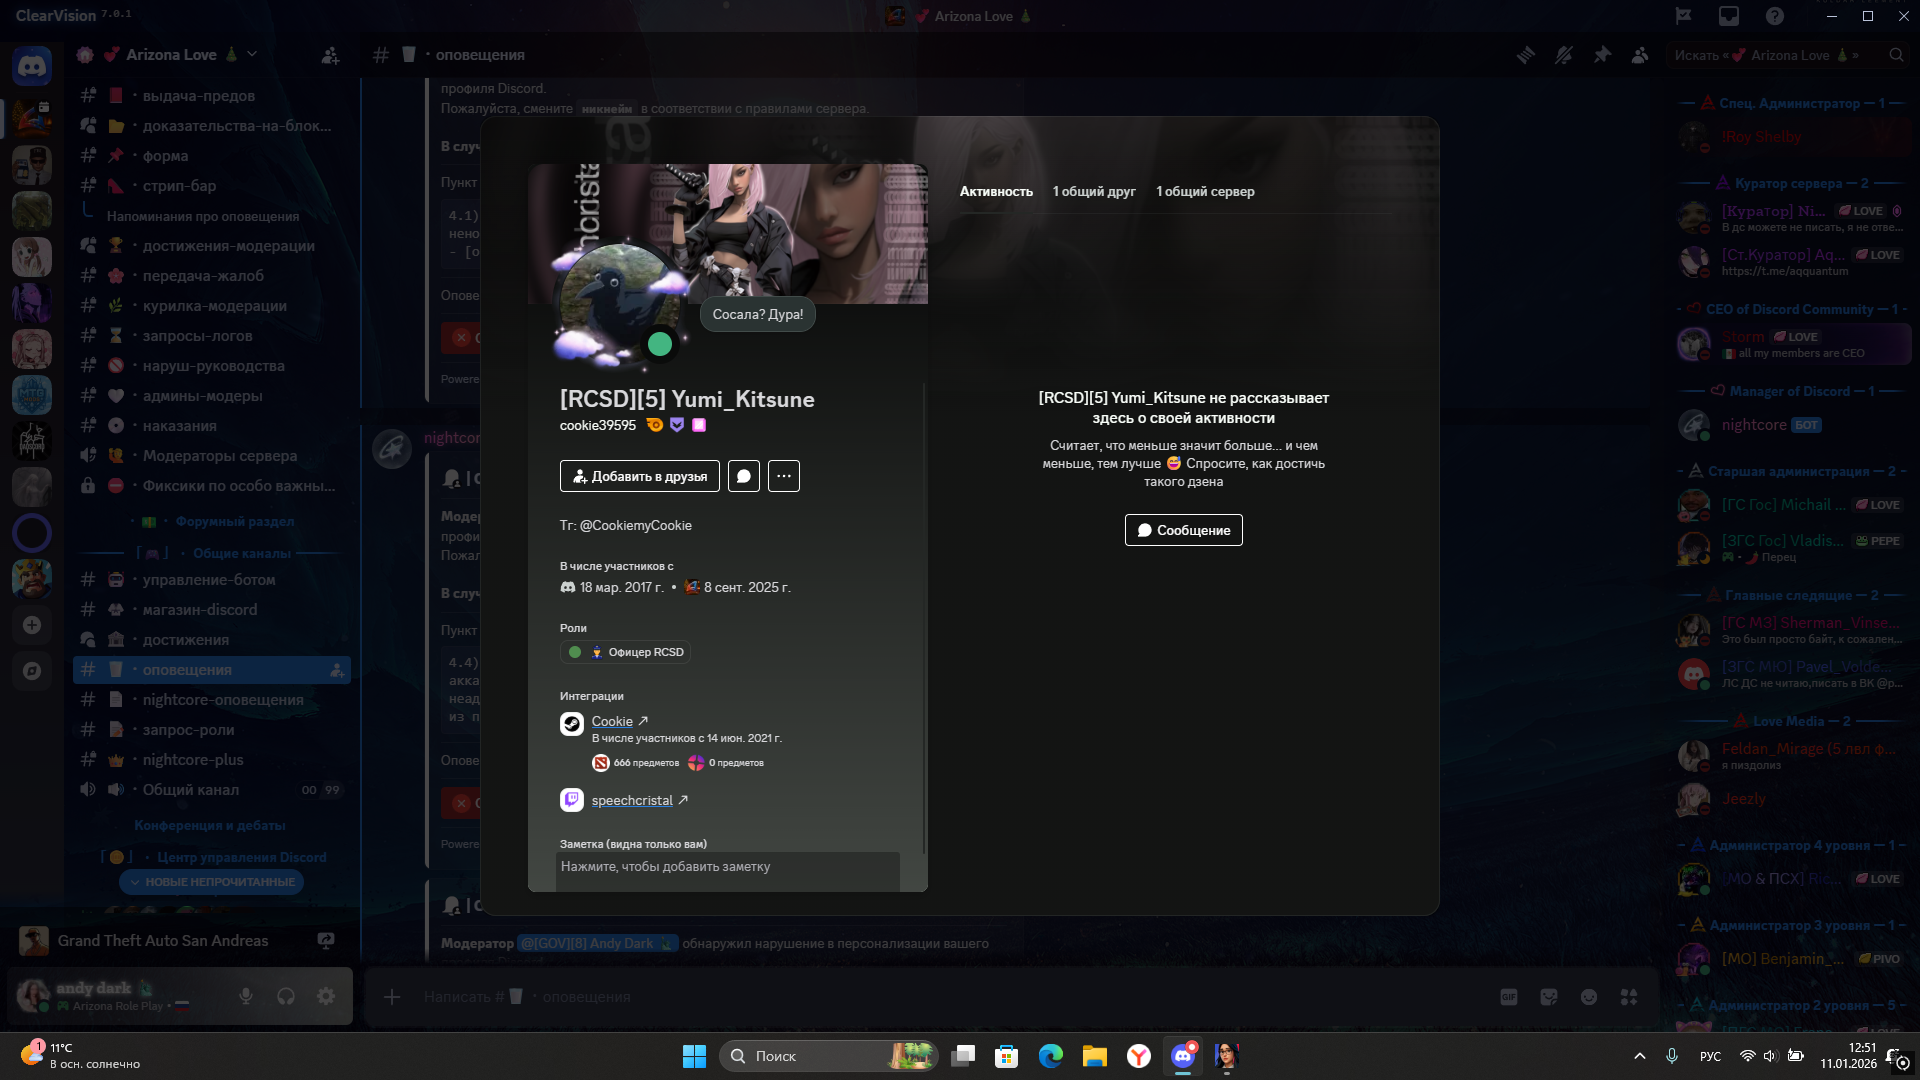Screen dimensions: 1920x1080
Task: Toggle the member list visibility icon
Action: pos(1640,55)
